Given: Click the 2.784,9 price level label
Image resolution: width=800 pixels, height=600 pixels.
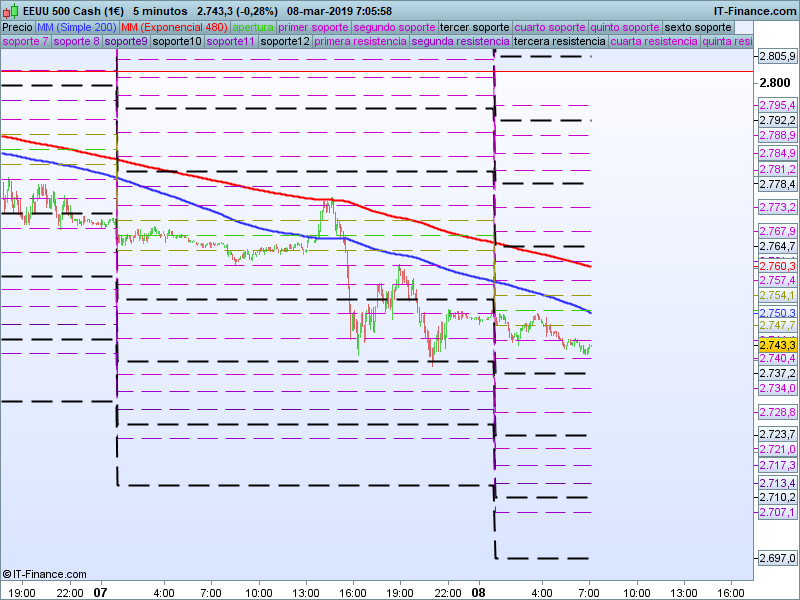Looking at the screenshot, I should [777, 153].
